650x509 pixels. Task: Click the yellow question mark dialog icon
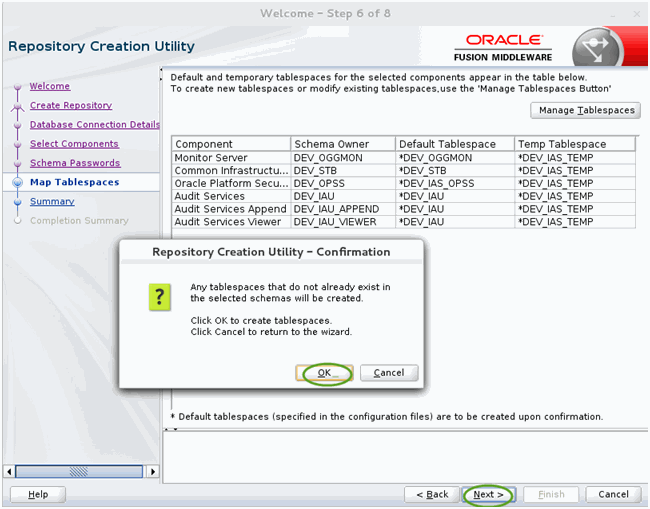(160, 297)
